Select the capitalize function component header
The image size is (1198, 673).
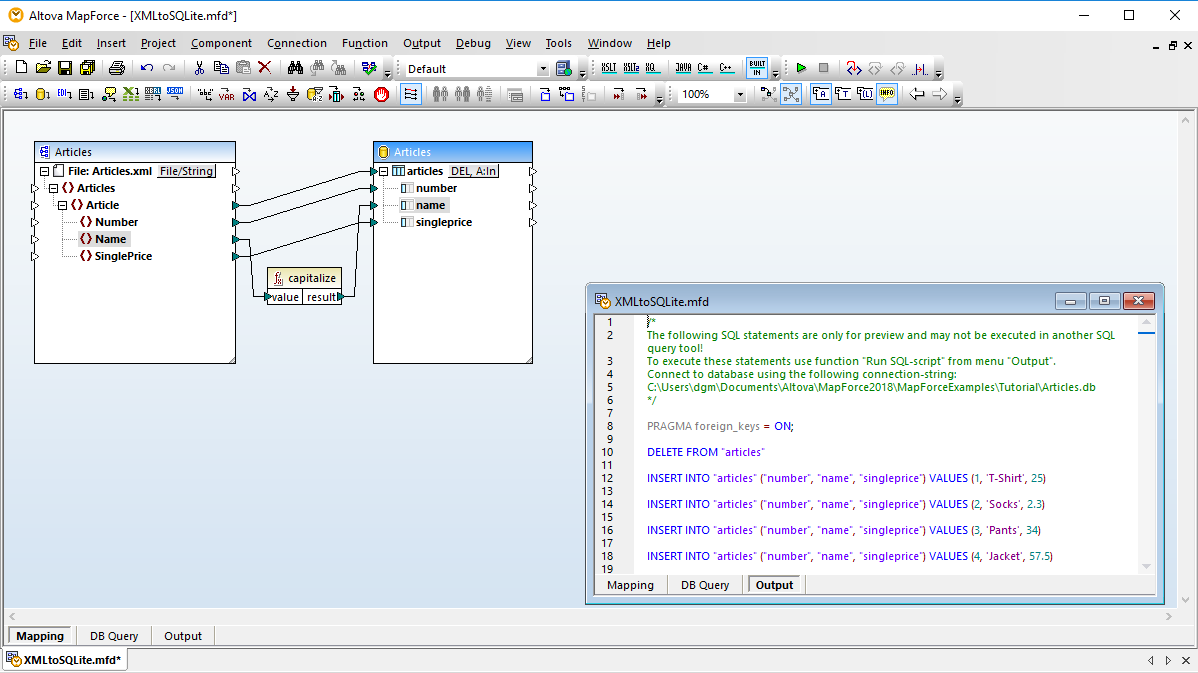point(304,278)
